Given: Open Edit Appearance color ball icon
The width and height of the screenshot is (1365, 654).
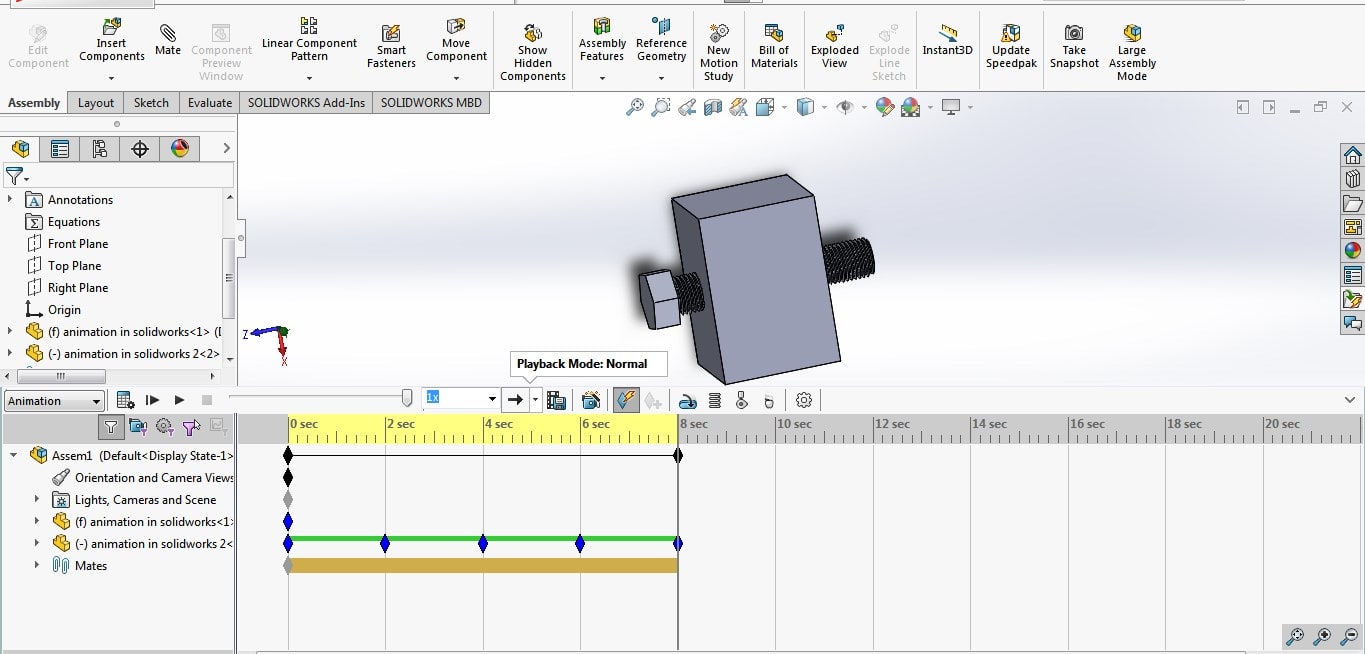Looking at the screenshot, I should point(884,107).
